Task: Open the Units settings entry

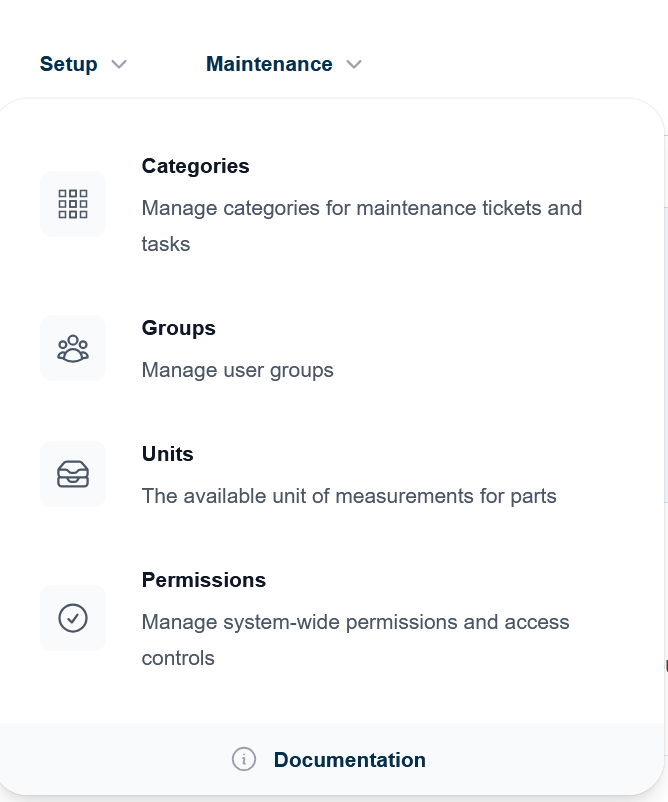Action: pyautogui.click(x=167, y=454)
